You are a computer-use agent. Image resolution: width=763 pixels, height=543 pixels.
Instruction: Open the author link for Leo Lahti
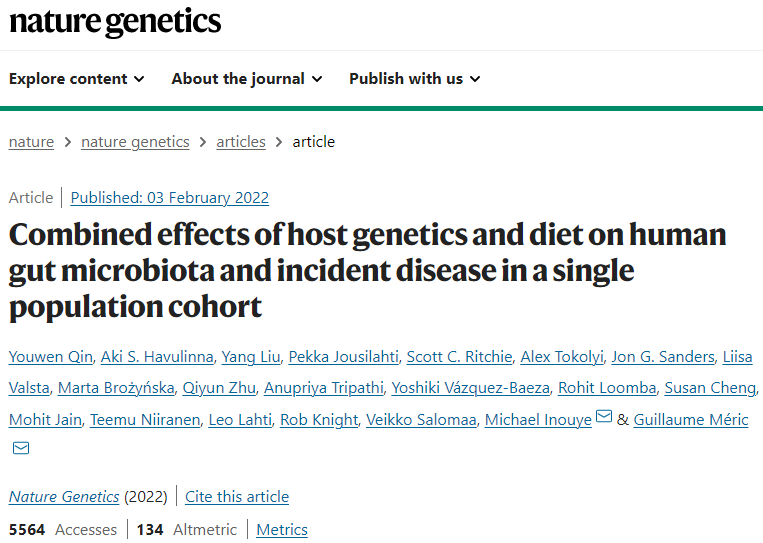click(x=240, y=420)
